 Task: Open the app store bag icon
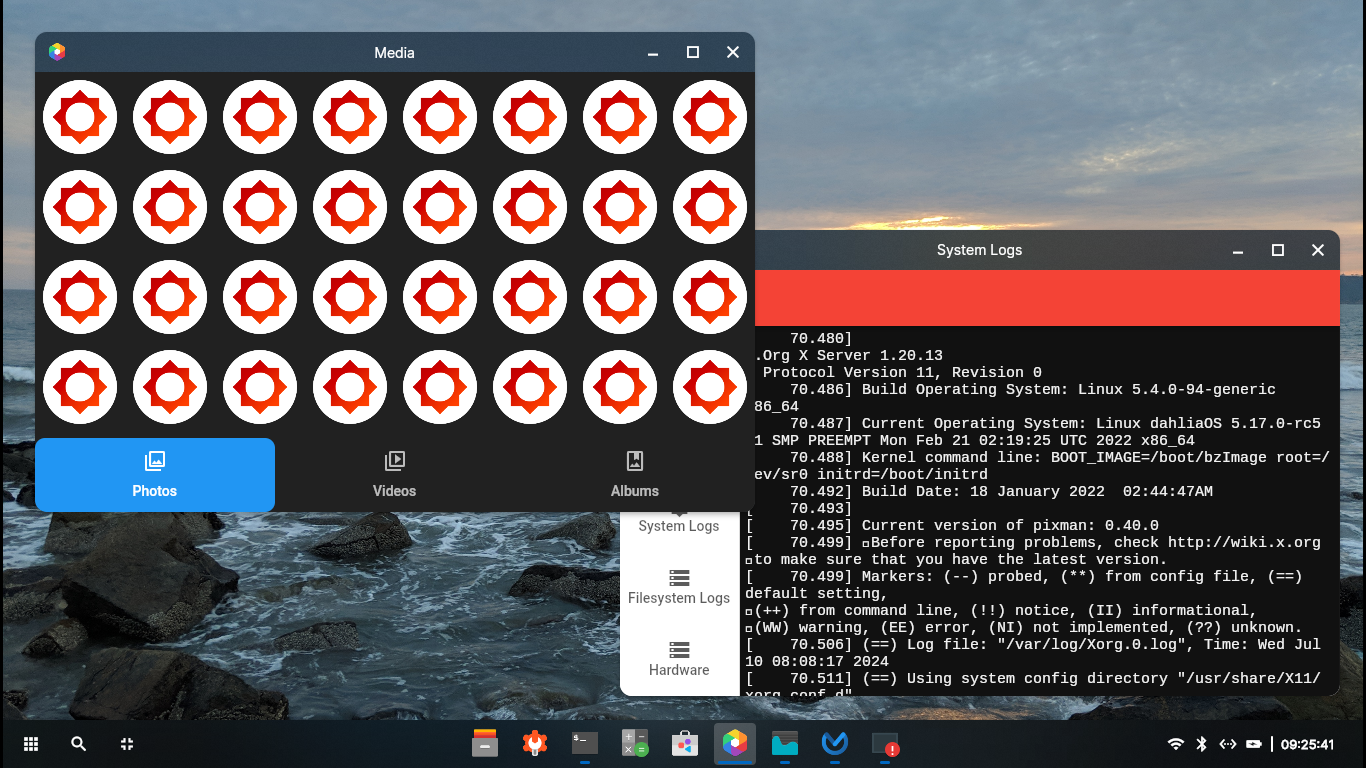pos(685,744)
